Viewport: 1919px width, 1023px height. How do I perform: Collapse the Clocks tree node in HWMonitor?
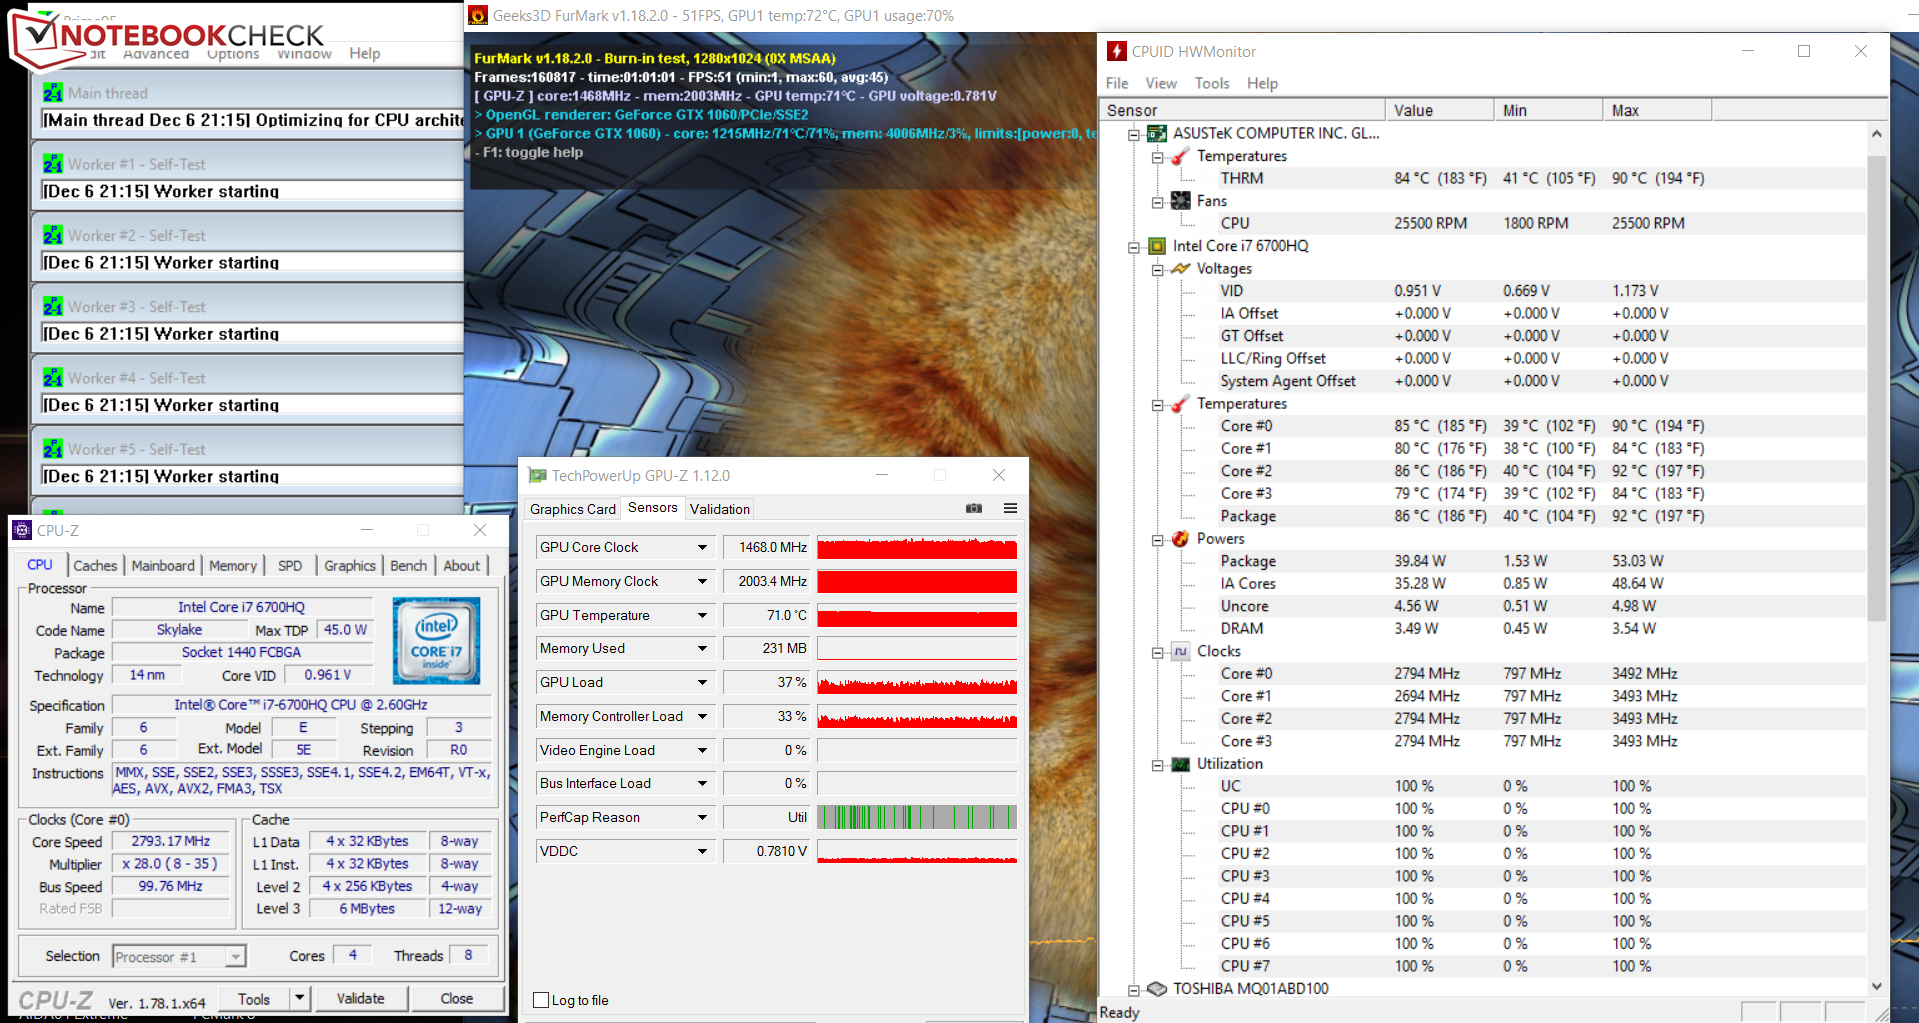point(1158,652)
